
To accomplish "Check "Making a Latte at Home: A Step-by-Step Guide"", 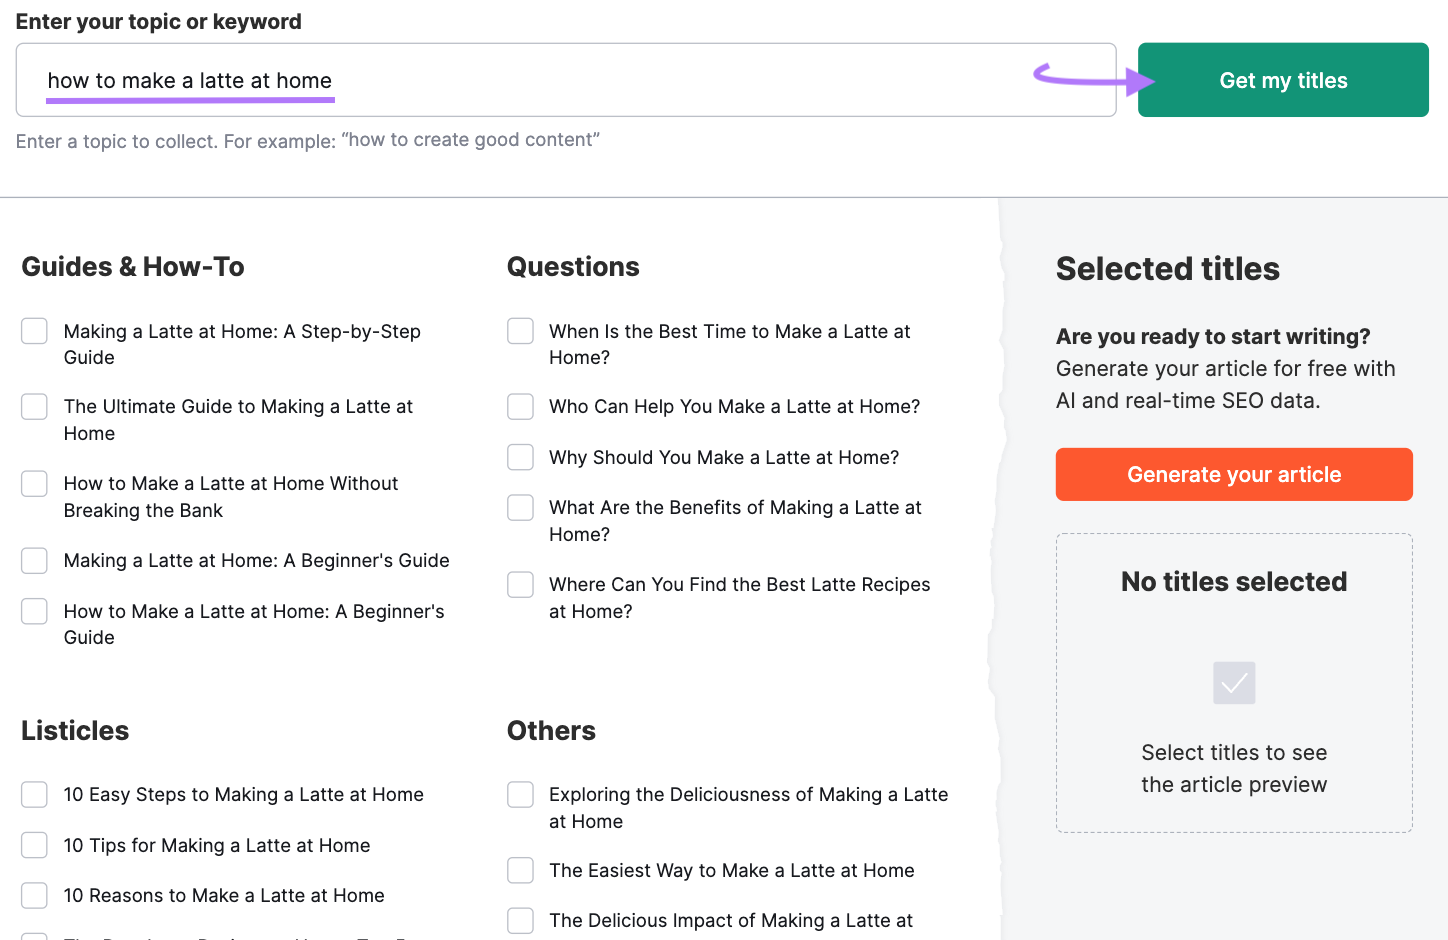I will (x=33, y=330).
